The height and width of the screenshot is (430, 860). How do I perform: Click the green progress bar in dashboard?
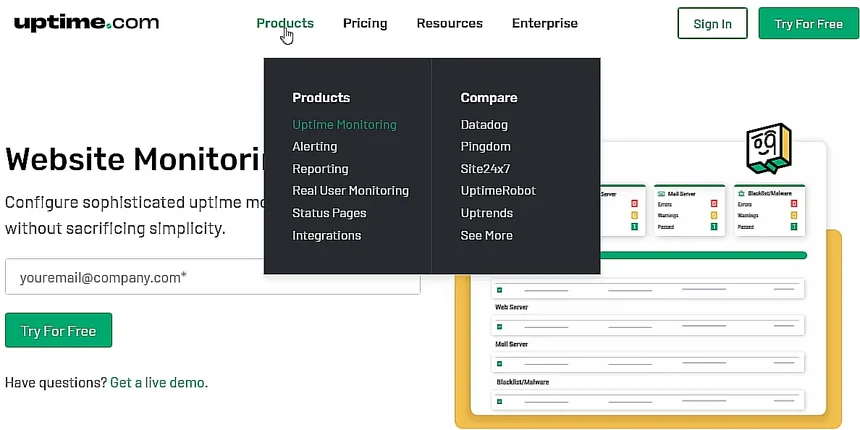(x=704, y=255)
